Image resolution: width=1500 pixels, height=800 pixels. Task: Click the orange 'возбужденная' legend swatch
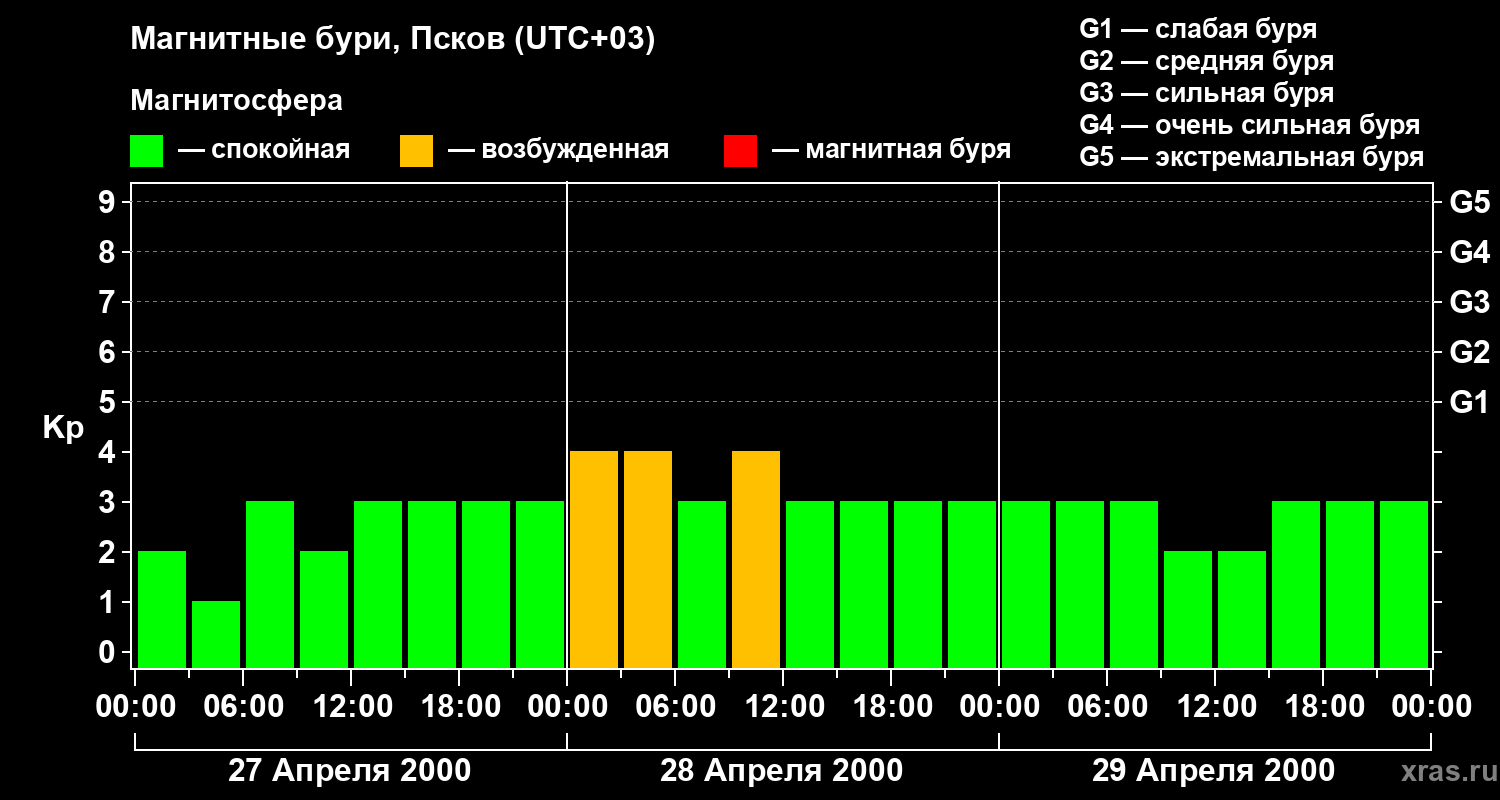click(x=416, y=151)
